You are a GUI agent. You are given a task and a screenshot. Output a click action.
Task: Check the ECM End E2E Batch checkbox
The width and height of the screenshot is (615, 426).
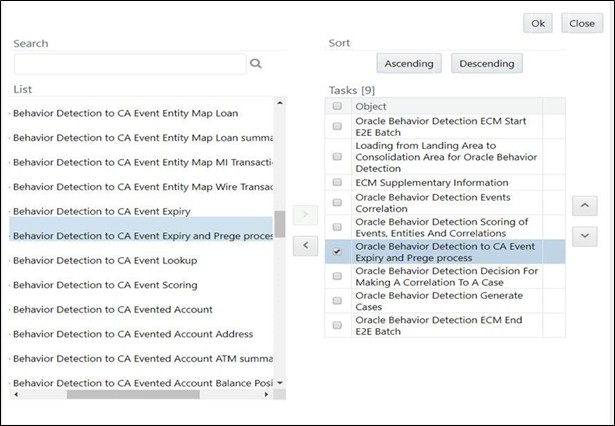point(337,325)
